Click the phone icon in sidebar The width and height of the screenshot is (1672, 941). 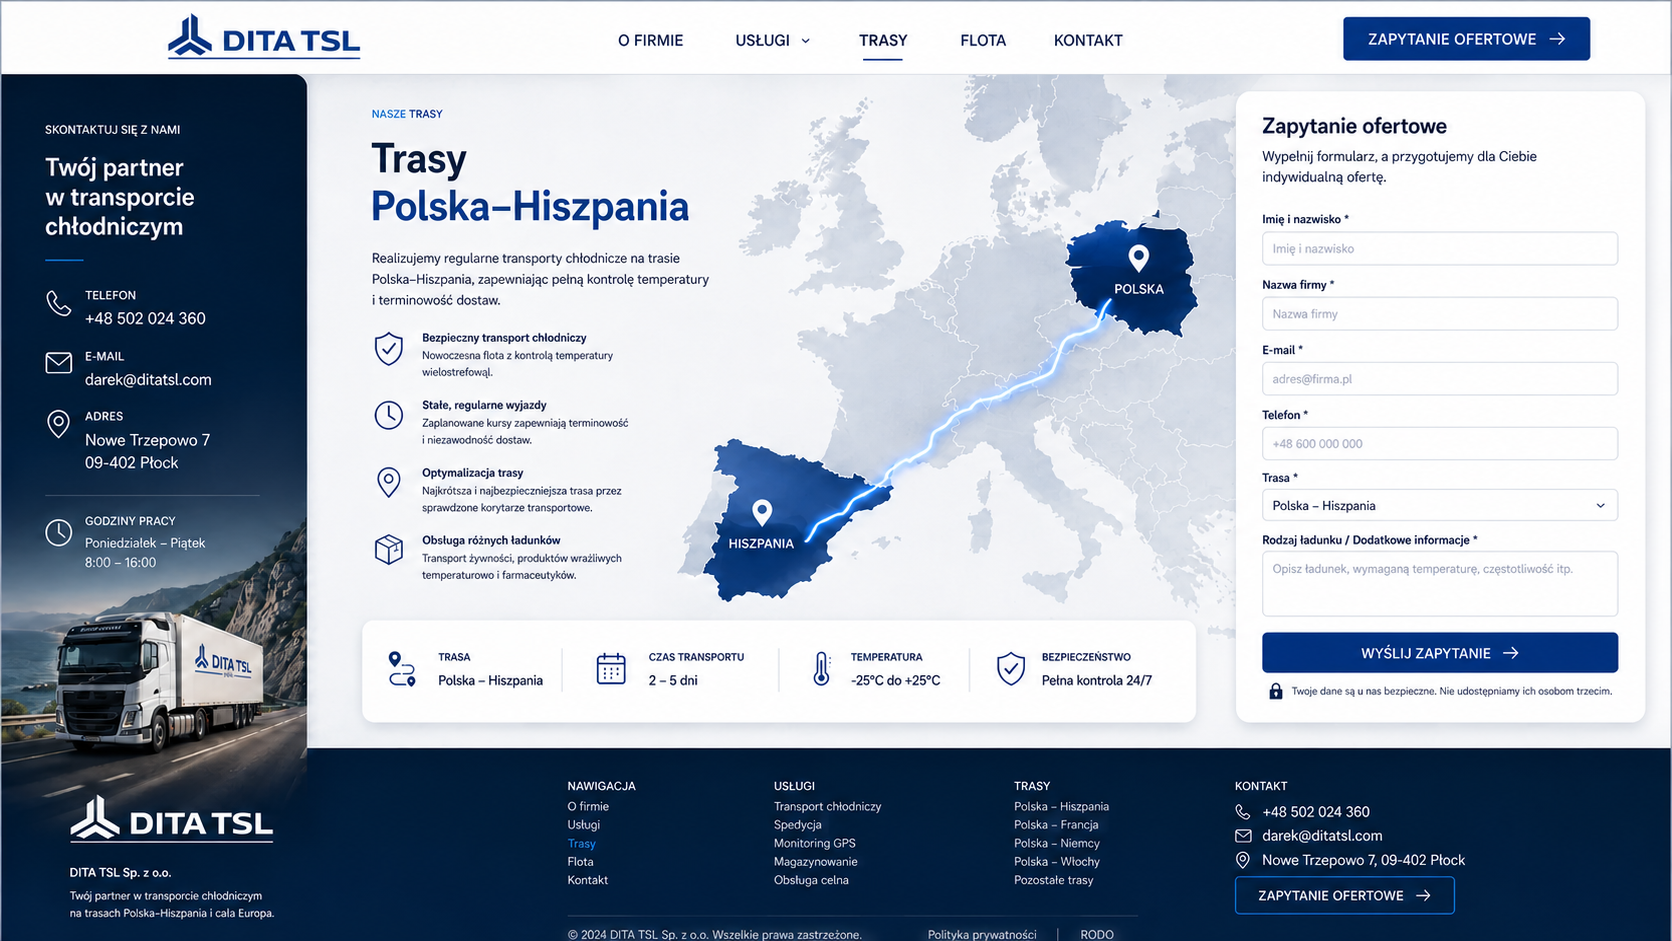(59, 303)
